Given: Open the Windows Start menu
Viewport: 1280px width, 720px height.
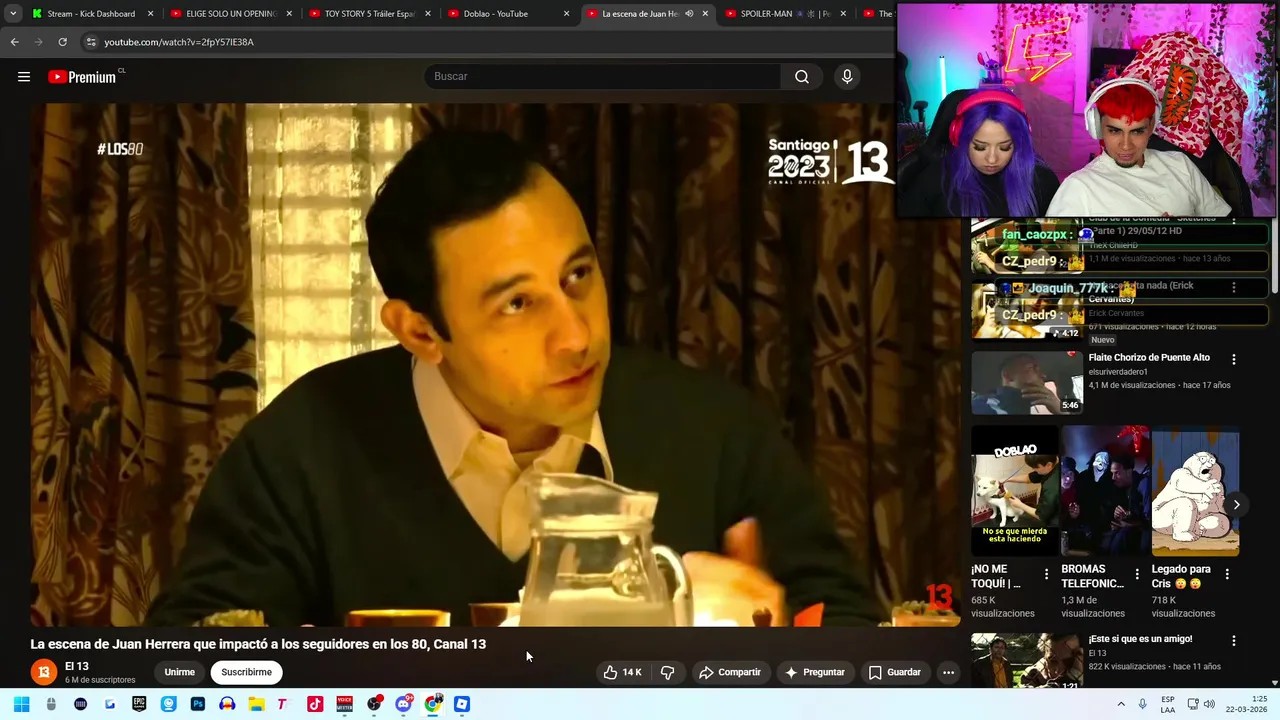Looking at the screenshot, I should pyautogui.click(x=21, y=704).
